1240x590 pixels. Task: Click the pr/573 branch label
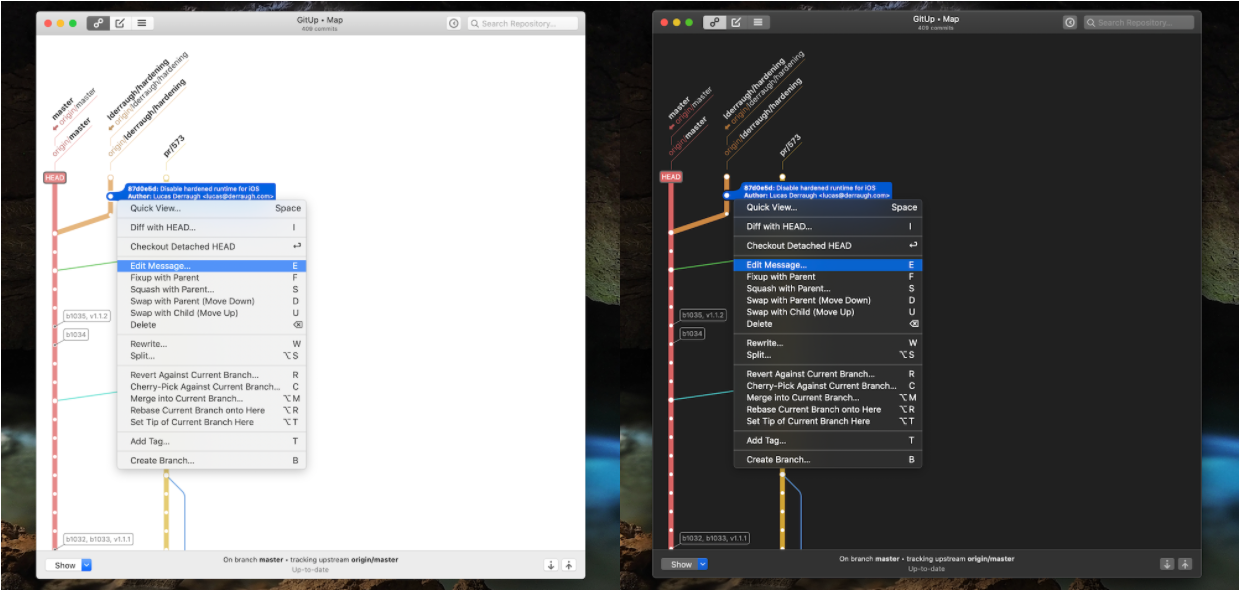(175, 145)
